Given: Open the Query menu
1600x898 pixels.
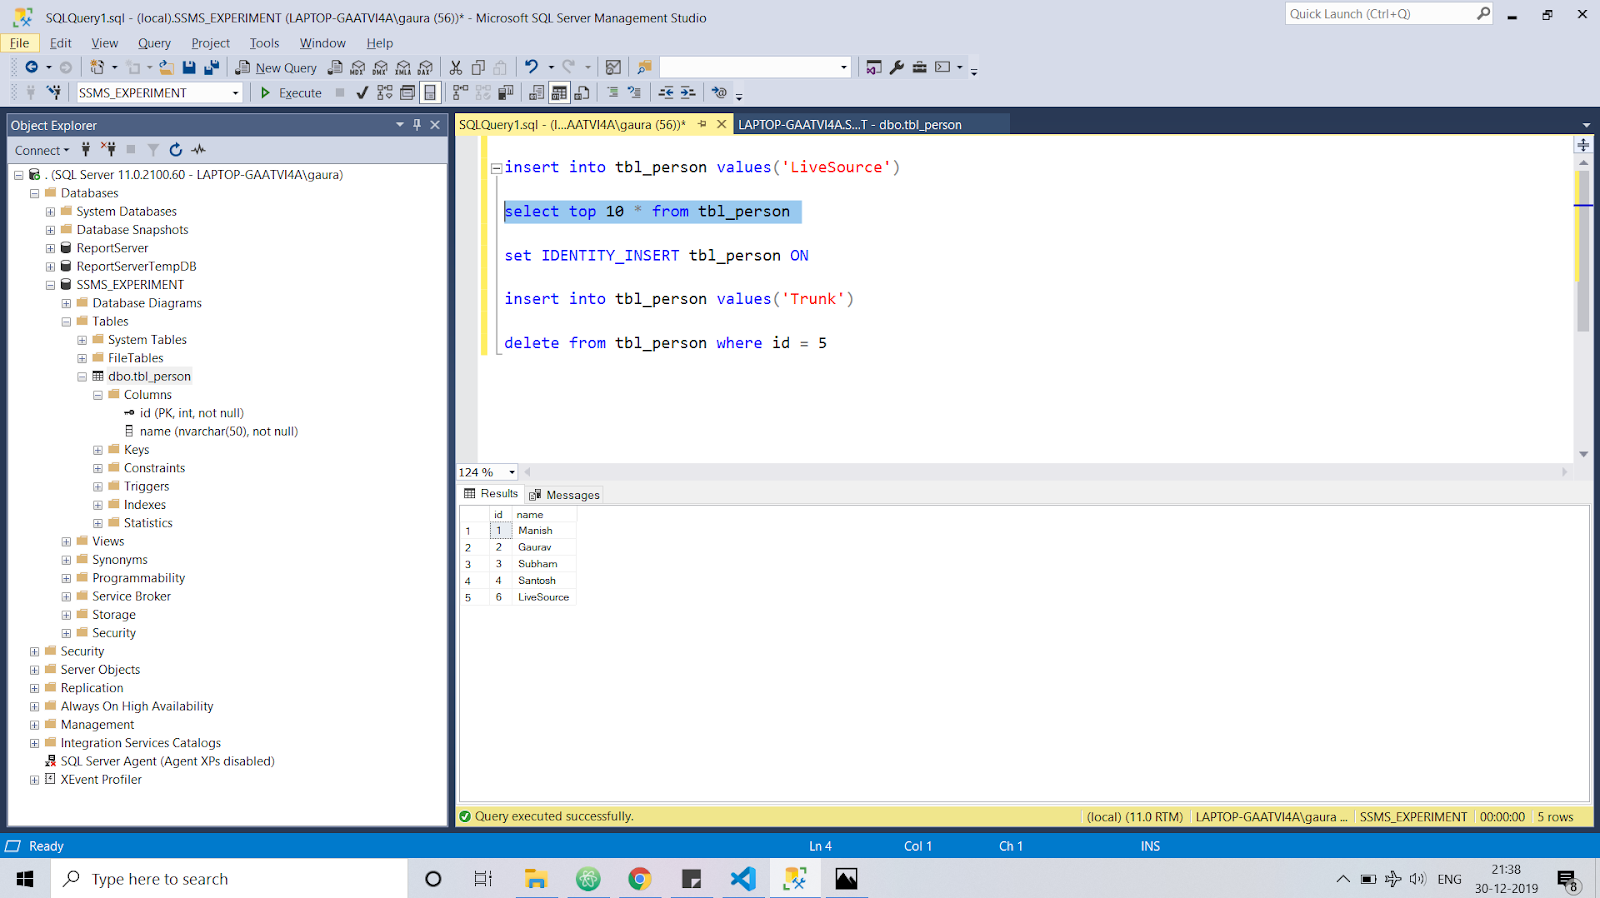Looking at the screenshot, I should 154,43.
